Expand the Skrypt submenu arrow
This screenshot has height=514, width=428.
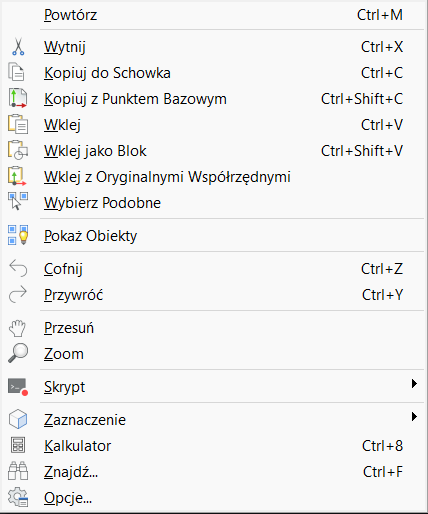[414, 384]
